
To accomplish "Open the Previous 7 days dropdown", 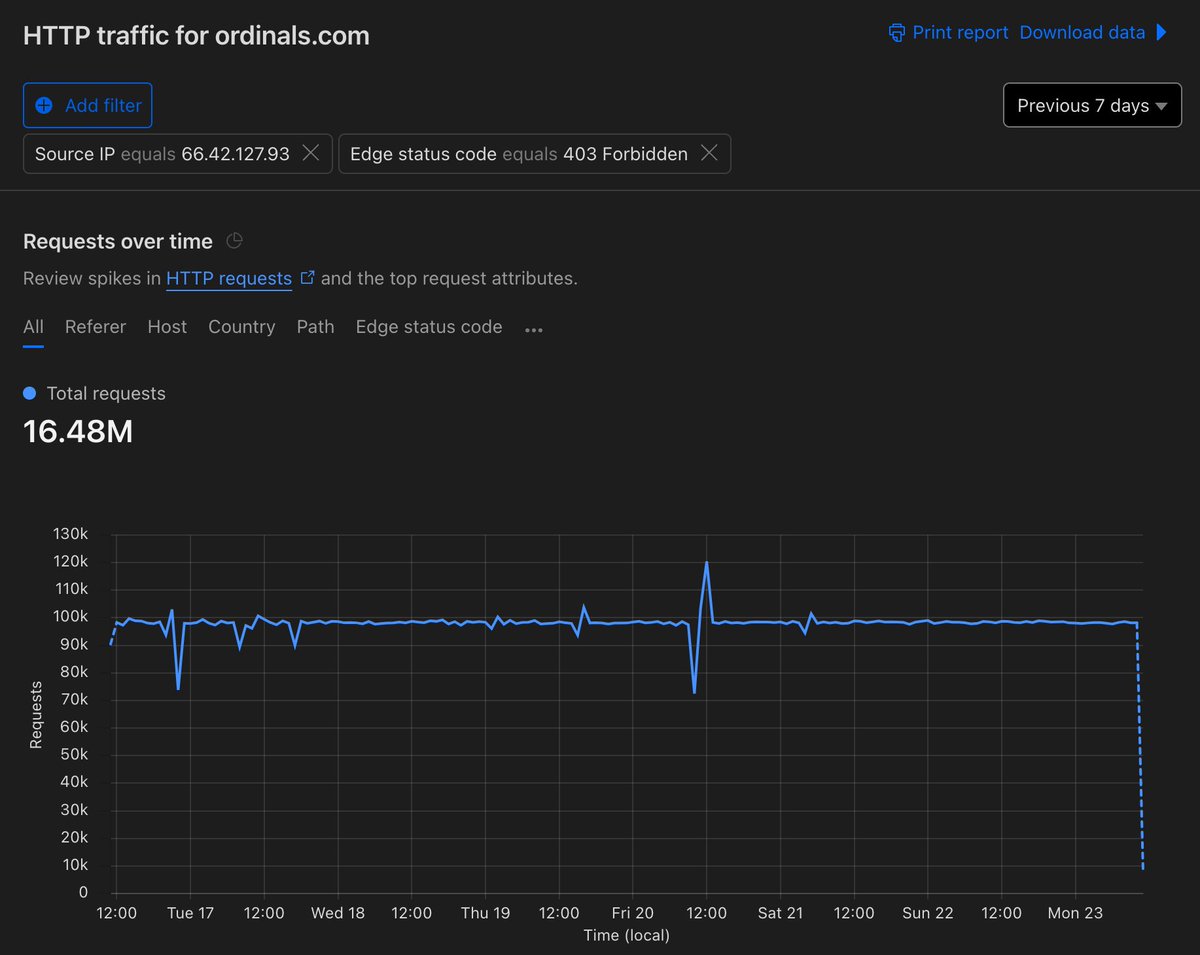I will point(1092,105).
